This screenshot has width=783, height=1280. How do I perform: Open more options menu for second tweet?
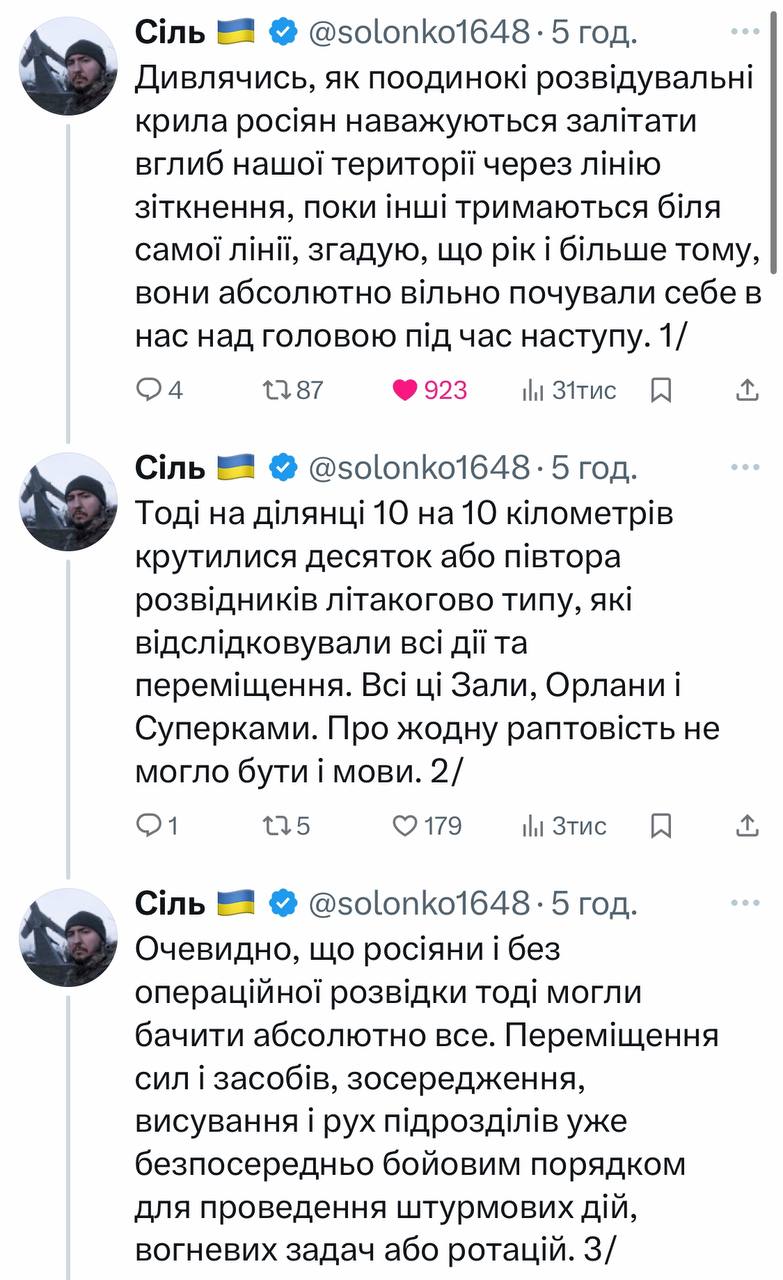[745, 467]
